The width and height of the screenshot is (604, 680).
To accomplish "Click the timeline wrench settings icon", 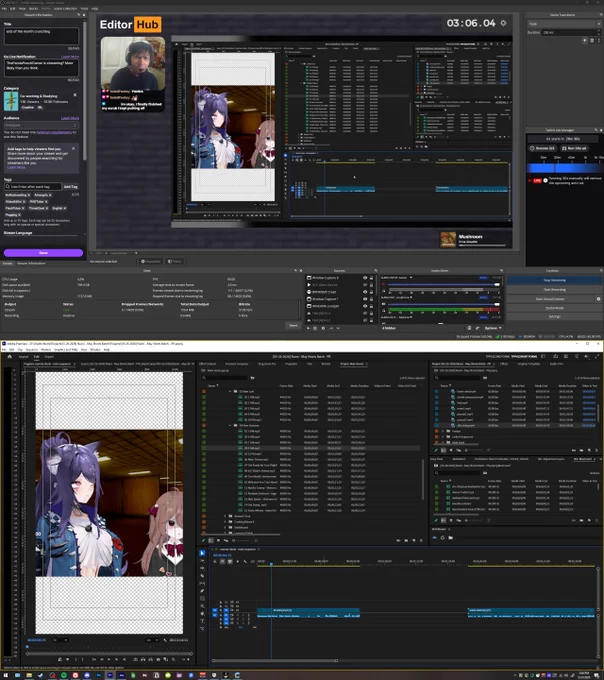I will [x=245, y=561].
